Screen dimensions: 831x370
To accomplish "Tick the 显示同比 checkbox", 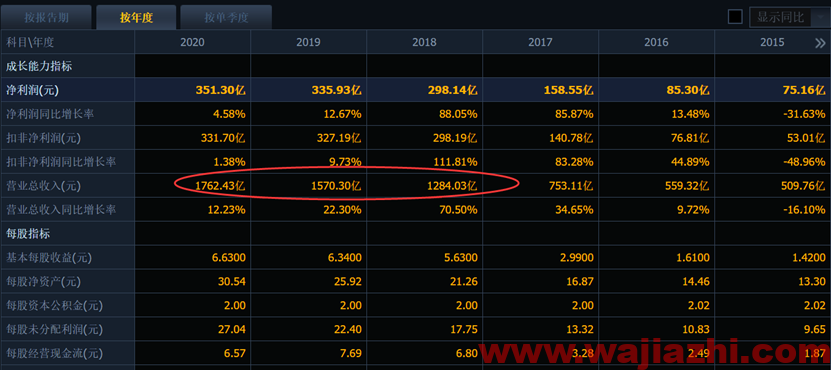I will point(735,17).
